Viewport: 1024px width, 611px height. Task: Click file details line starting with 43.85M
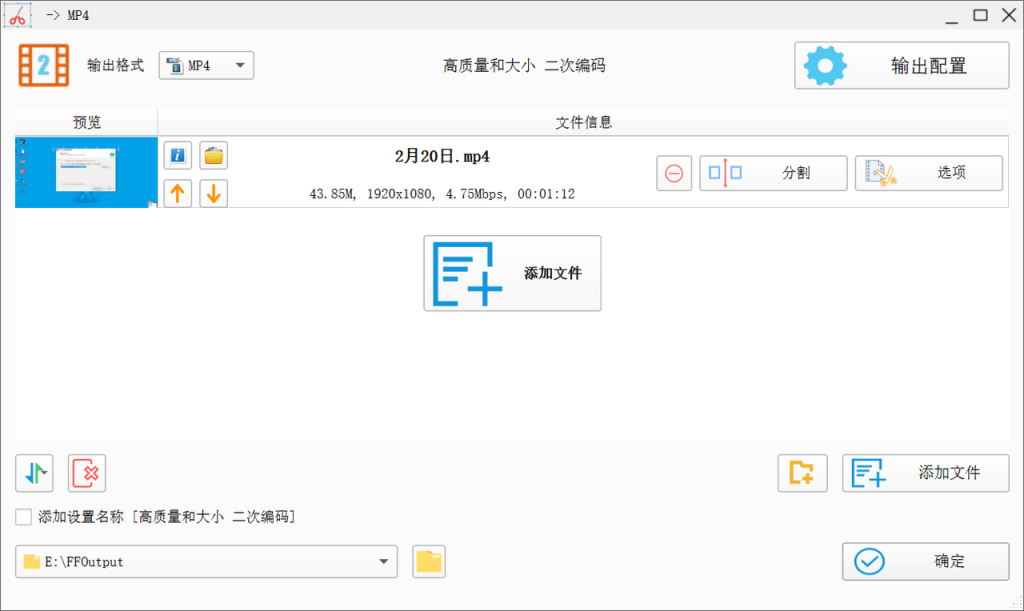click(442, 194)
